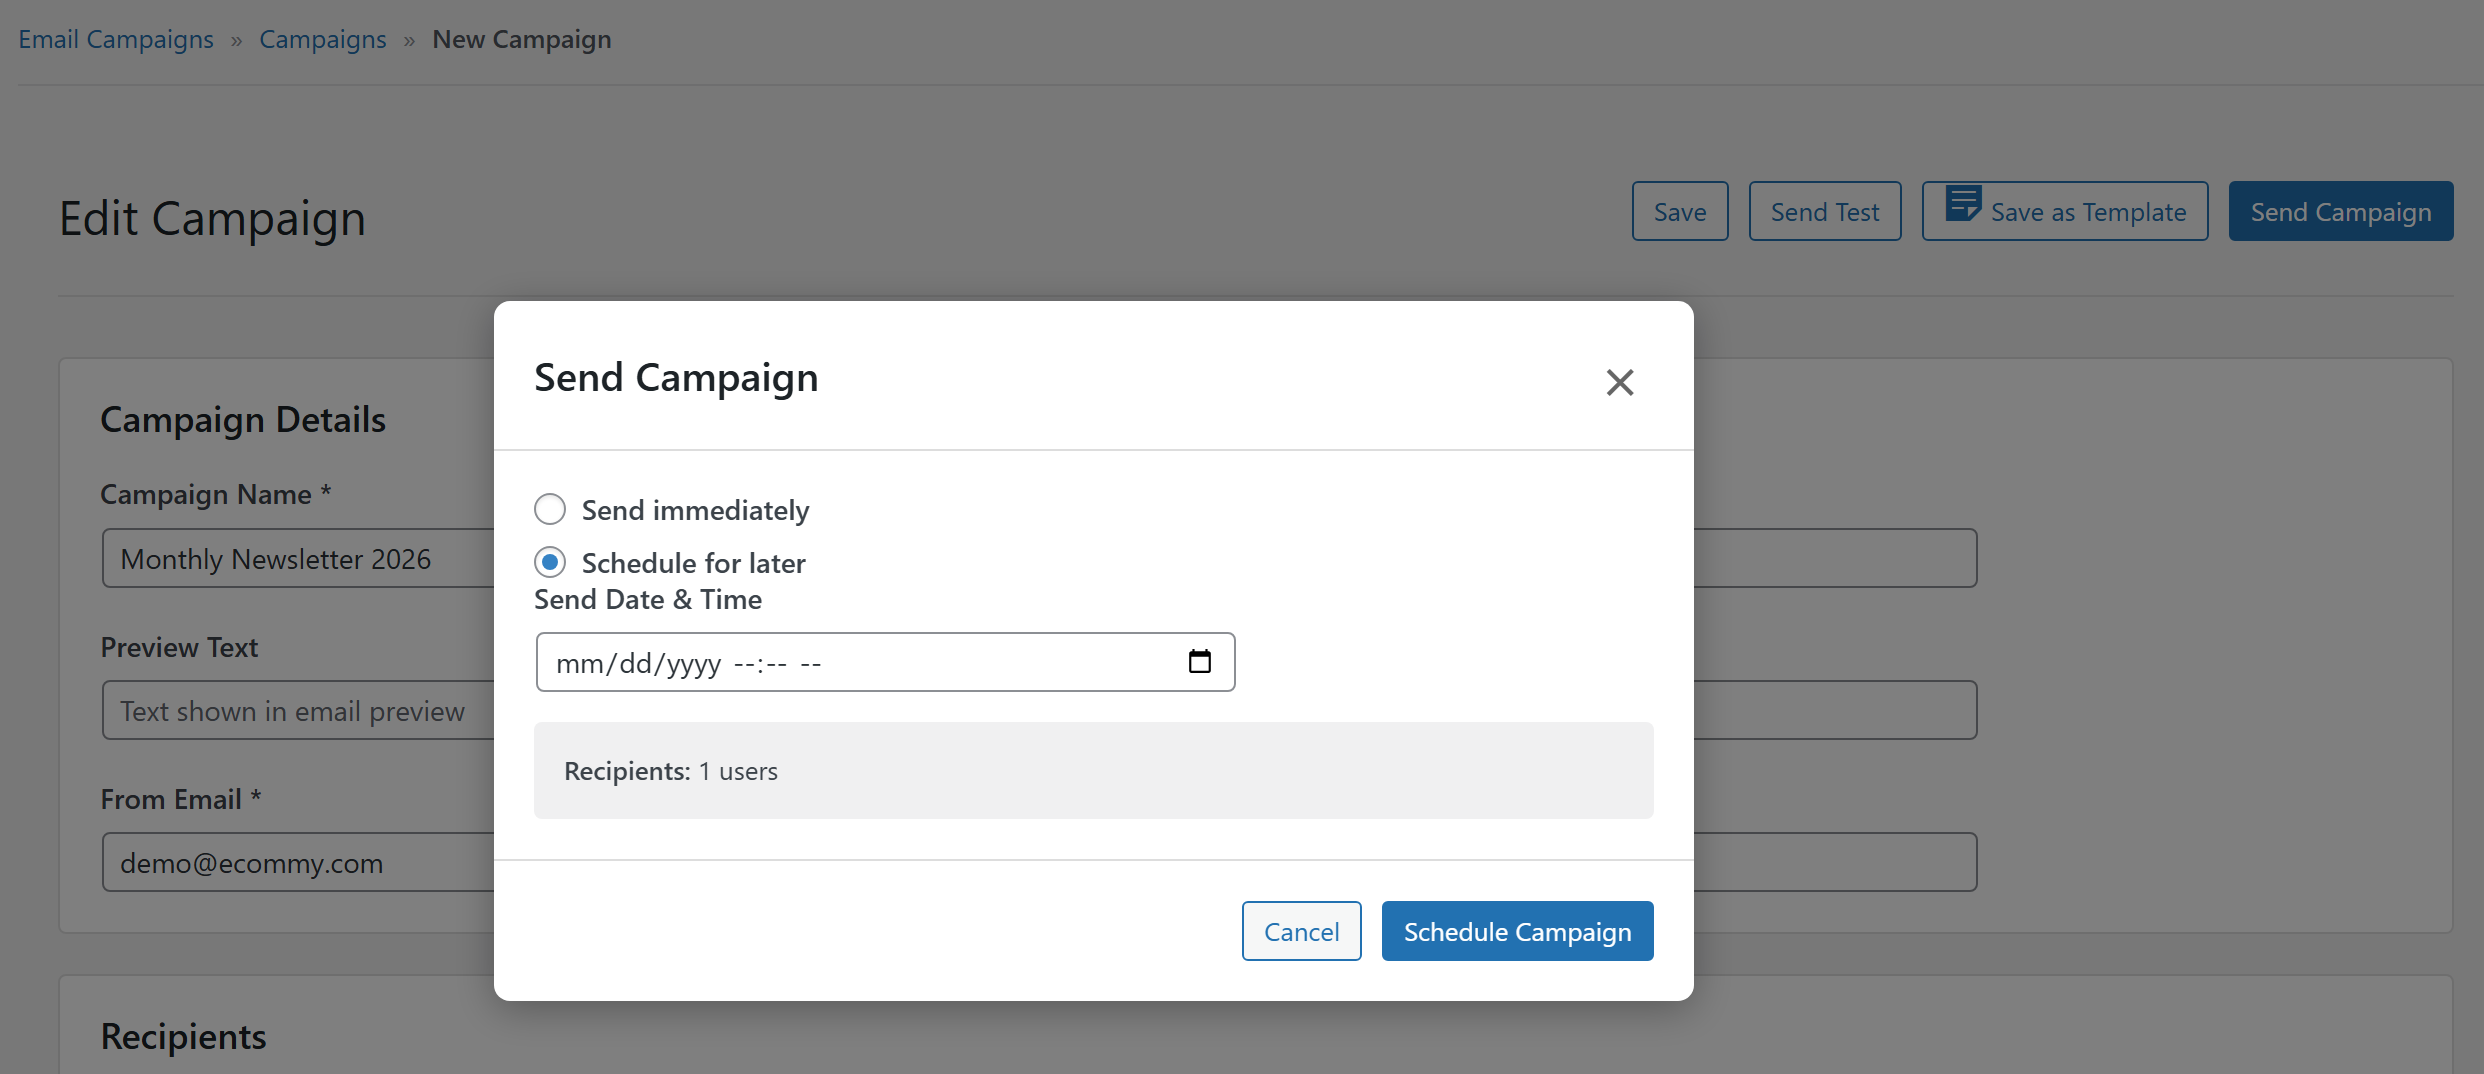Cancel the Send Campaign dialog
The width and height of the screenshot is (2484, 1074).
[1301, 932]
